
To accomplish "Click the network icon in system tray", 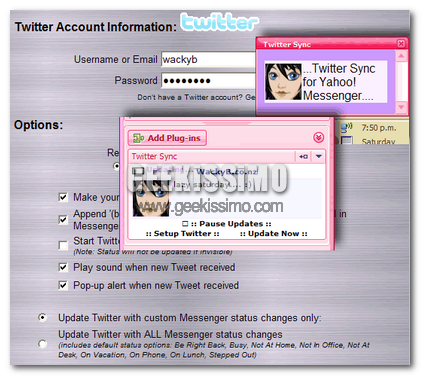I will coord(346,127).
